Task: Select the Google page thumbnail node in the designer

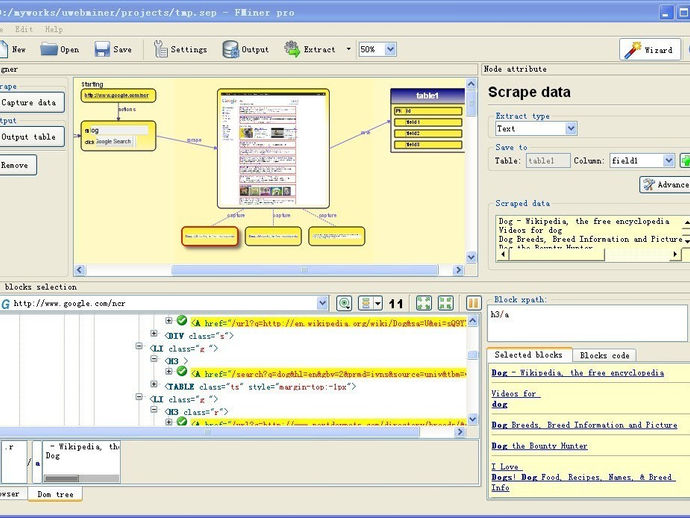Action: coord(273,148)
